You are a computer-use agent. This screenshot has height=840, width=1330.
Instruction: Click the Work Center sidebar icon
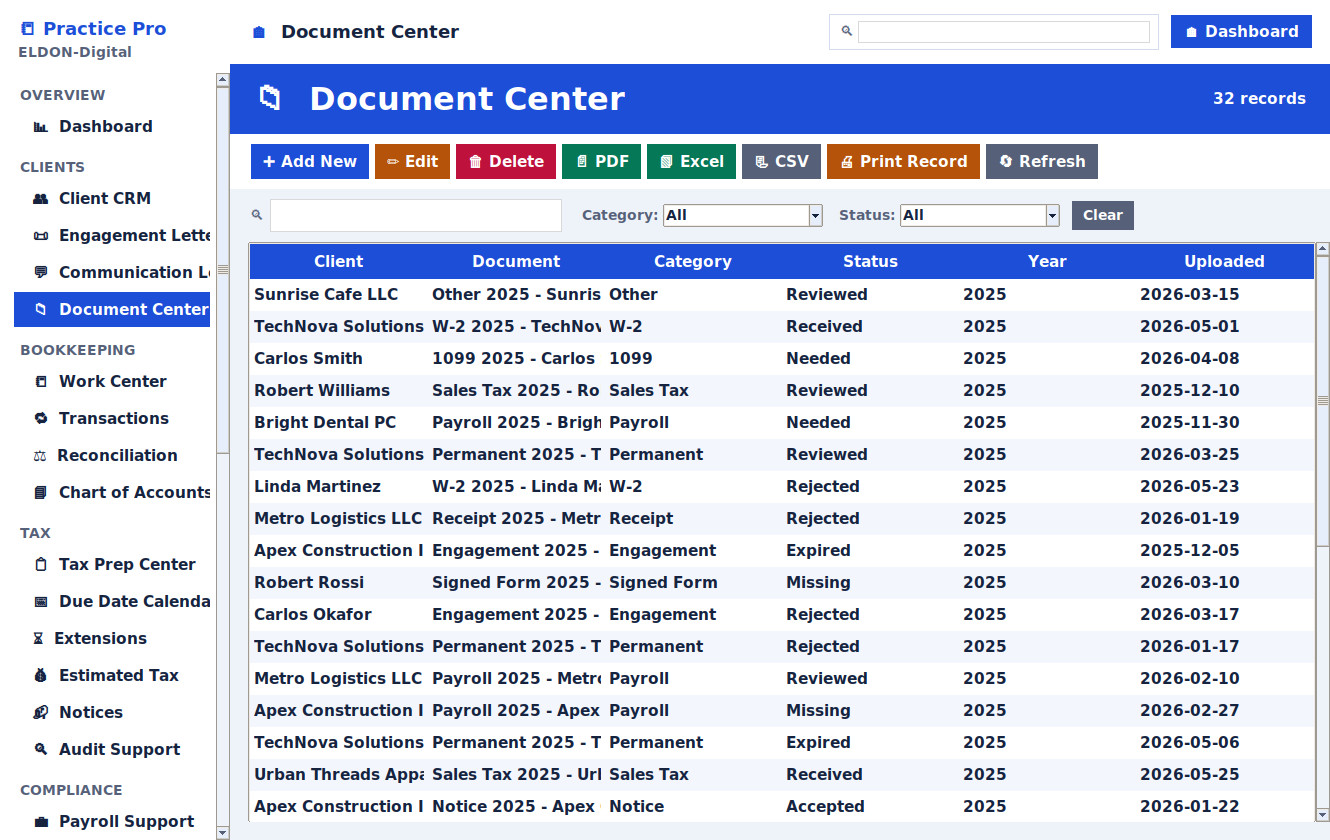(x=41, y=382)
